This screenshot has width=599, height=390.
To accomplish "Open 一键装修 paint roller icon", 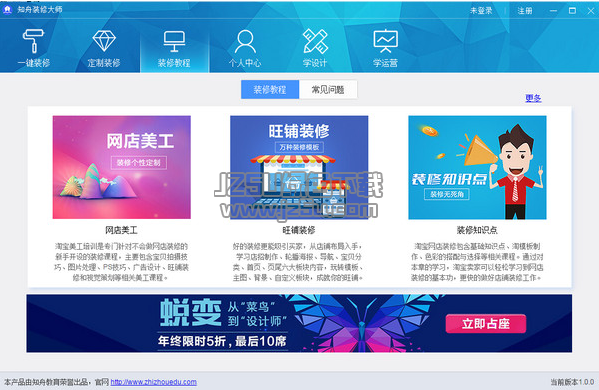I will click(x=34, y=41).
